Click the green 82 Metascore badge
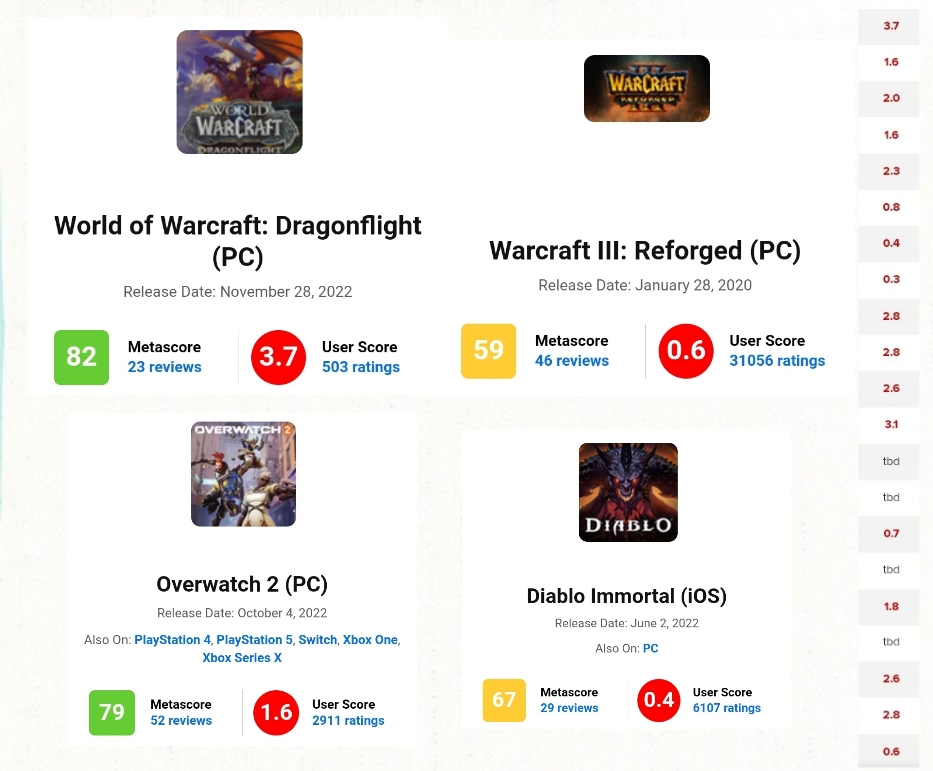The image size is (933, 771). (82, 357)
